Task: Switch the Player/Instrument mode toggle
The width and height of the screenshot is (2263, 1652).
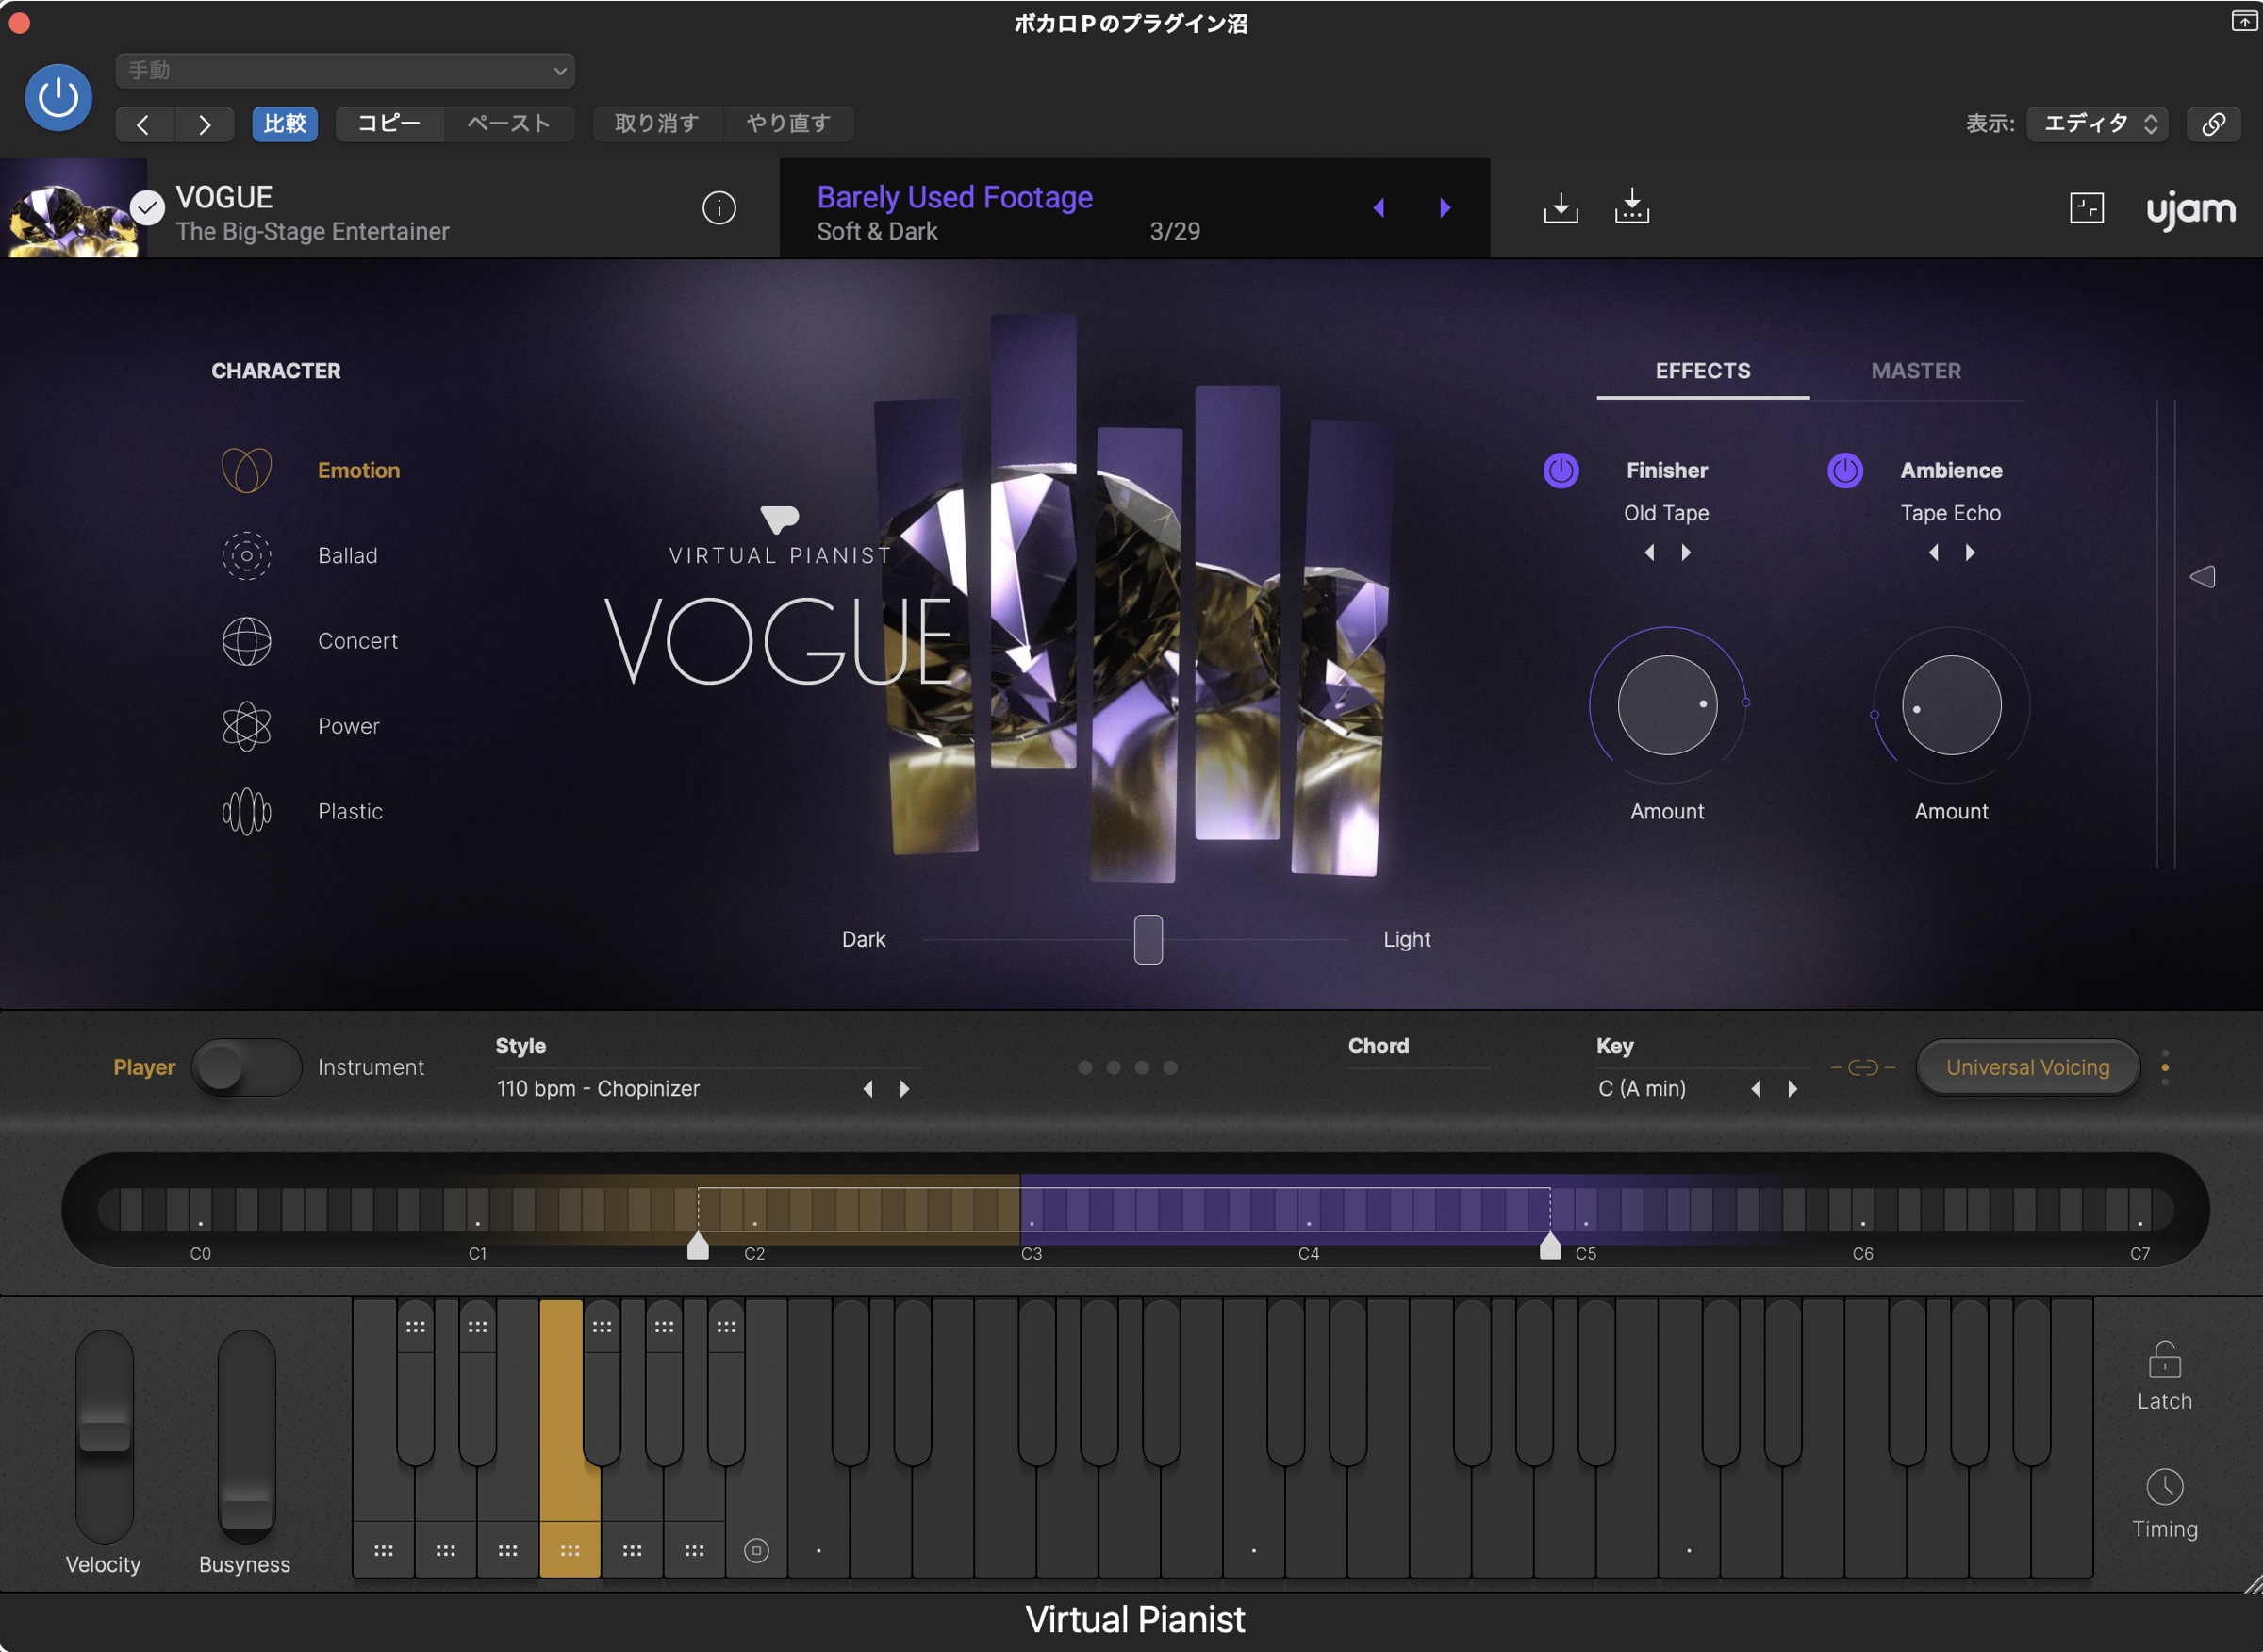Action: point(246,1068)
